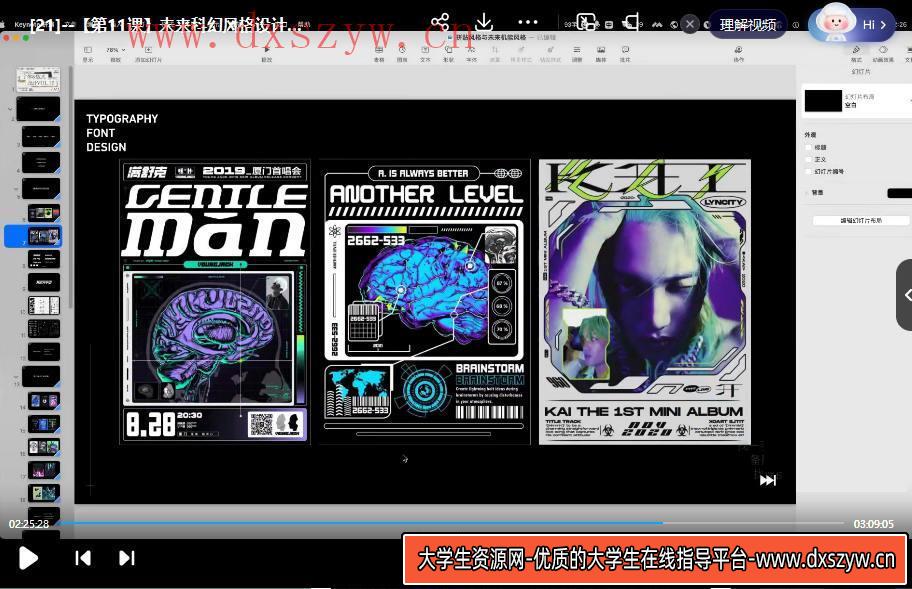
Task: Click the picture-in-picture icon in header
Action: pos(586,22)
